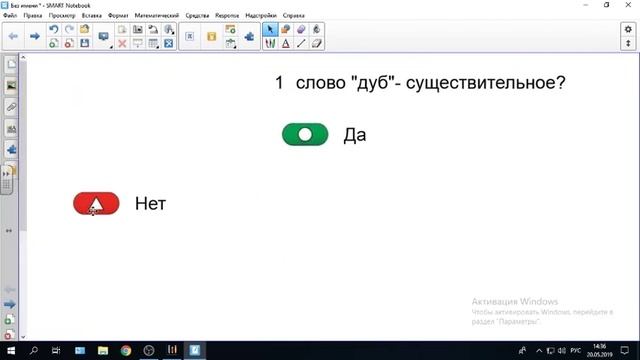Click the sidebar side-switch double arrow
Image resolution: width=640 pixels, height=360 pixels.
[9, 231]
